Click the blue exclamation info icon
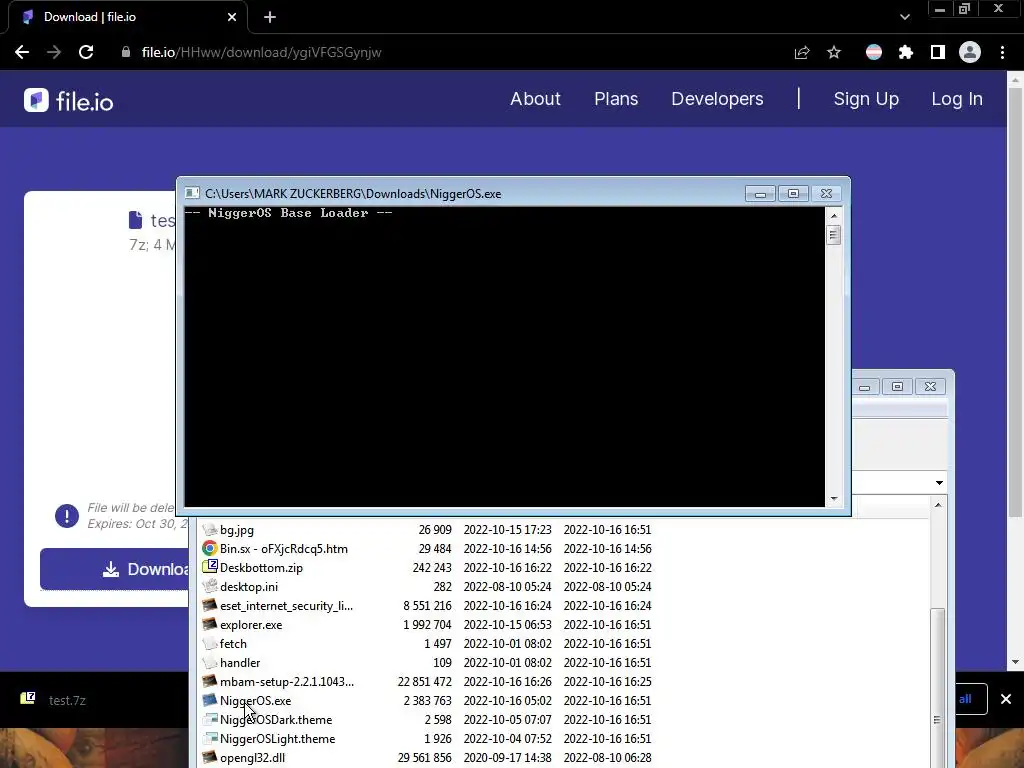The width and height of the screenshot is (1024, 768). coord(67,516)
